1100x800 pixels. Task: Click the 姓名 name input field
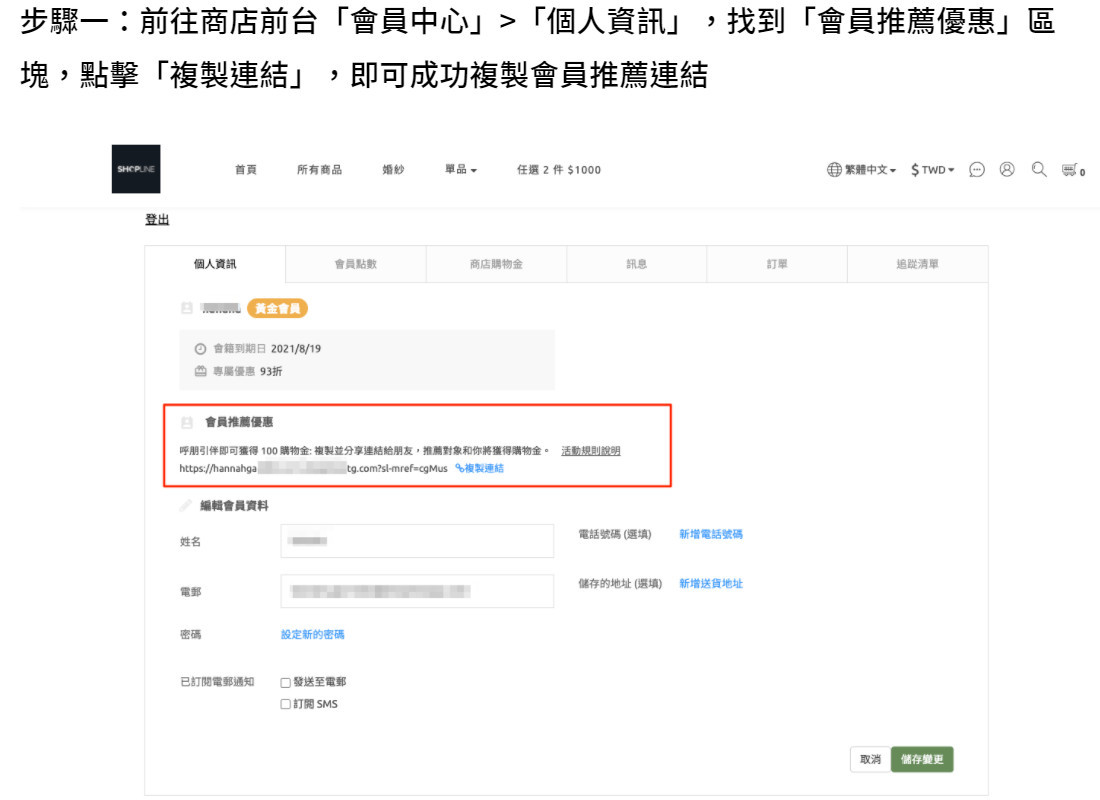point(417,541)
